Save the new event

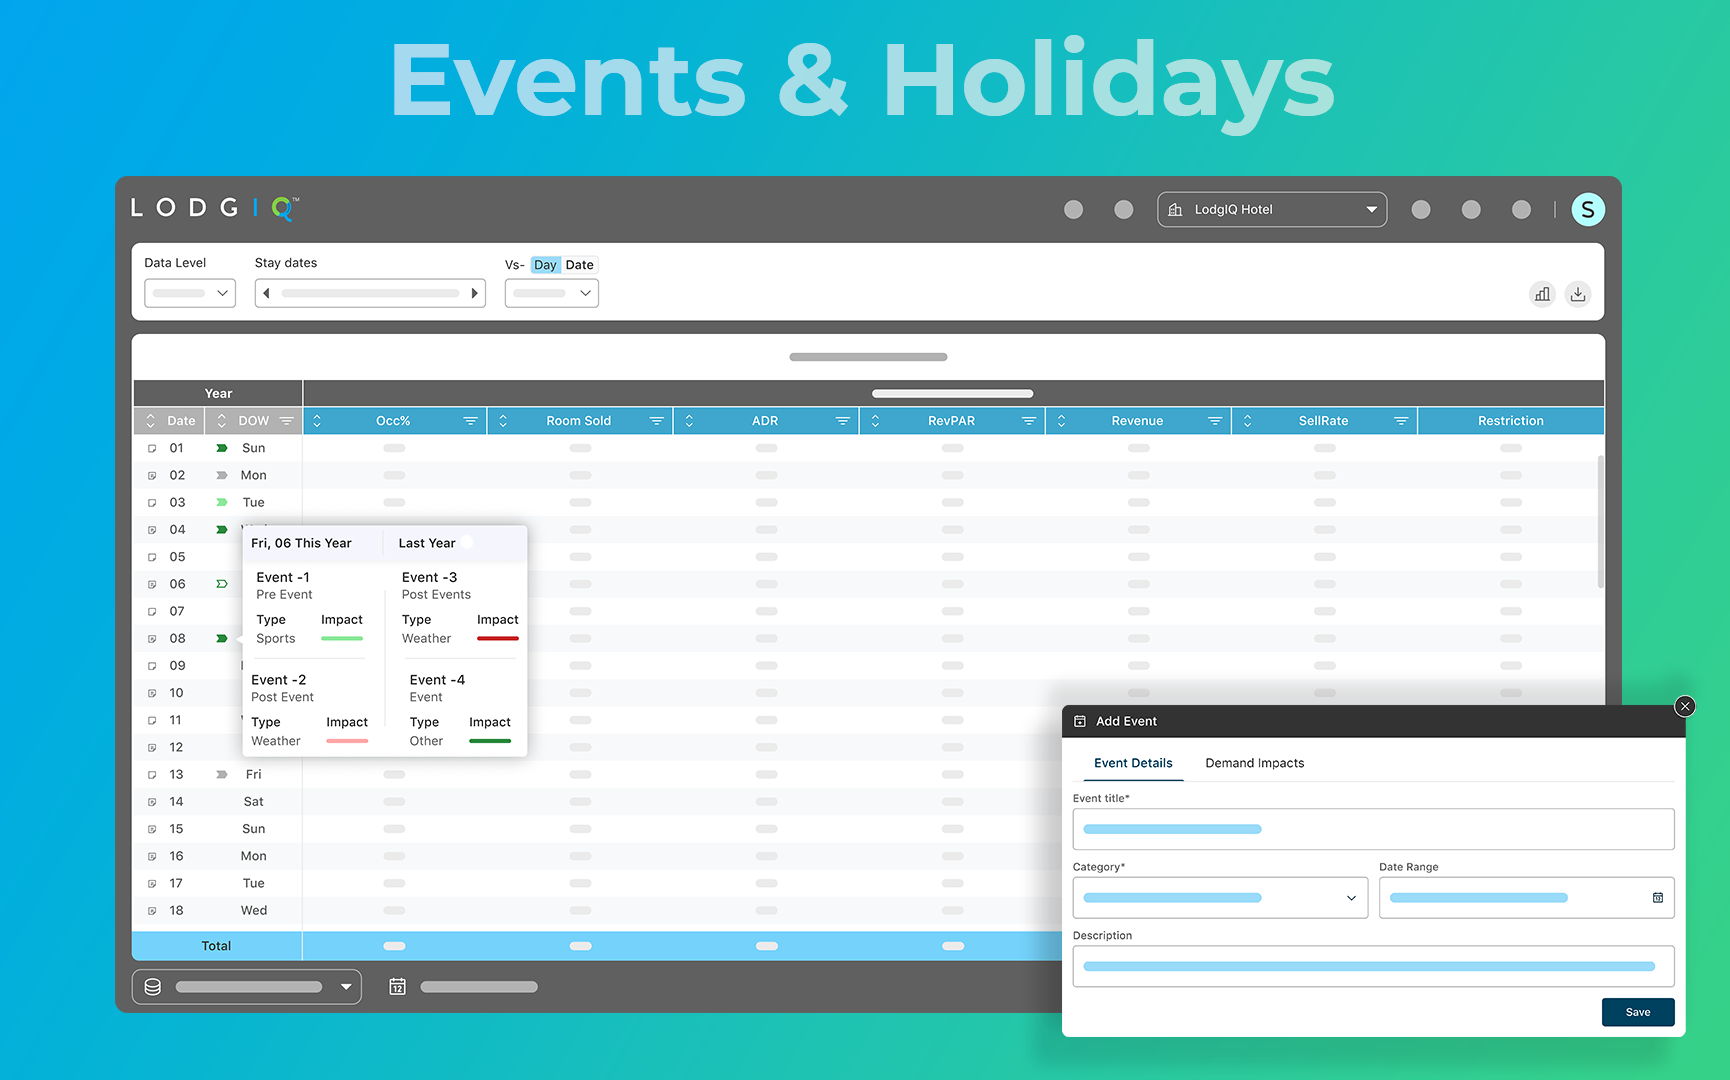click(x=1638, y=1012)
